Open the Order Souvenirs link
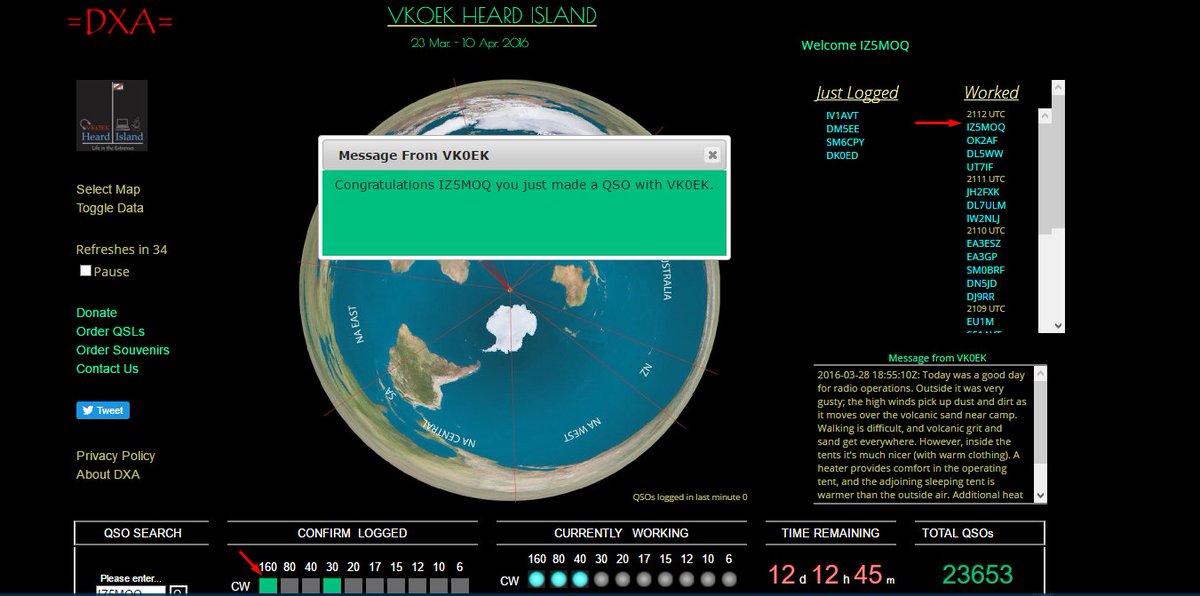Viewport: 1200px width, 596px height. point(123,350)
